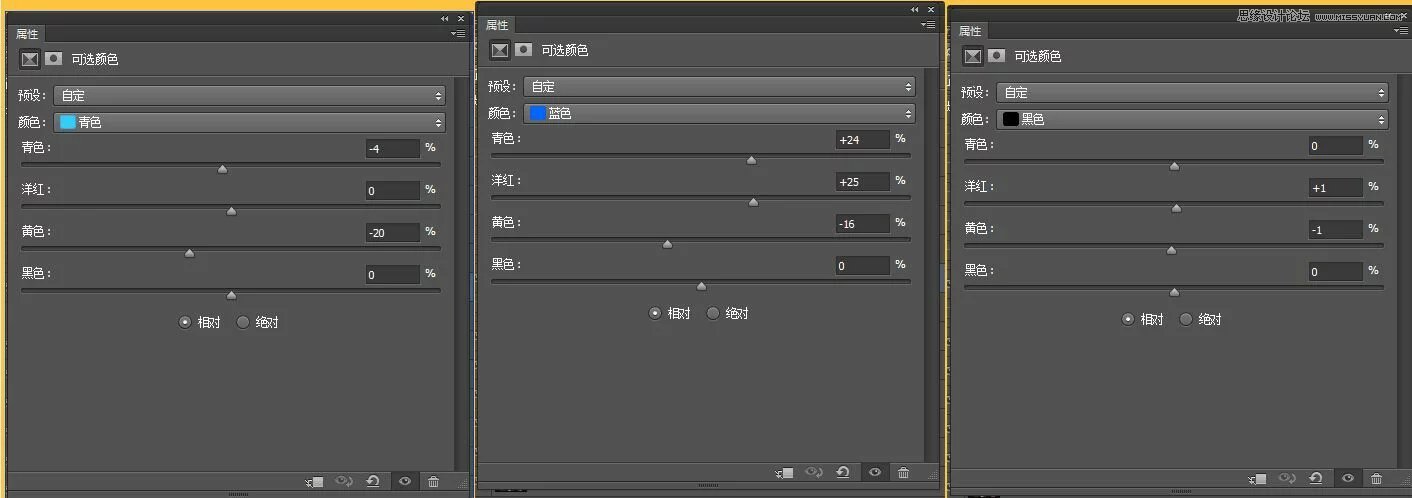
Task: Click the 青色 value field showing +24
Action: click(862, 140)
